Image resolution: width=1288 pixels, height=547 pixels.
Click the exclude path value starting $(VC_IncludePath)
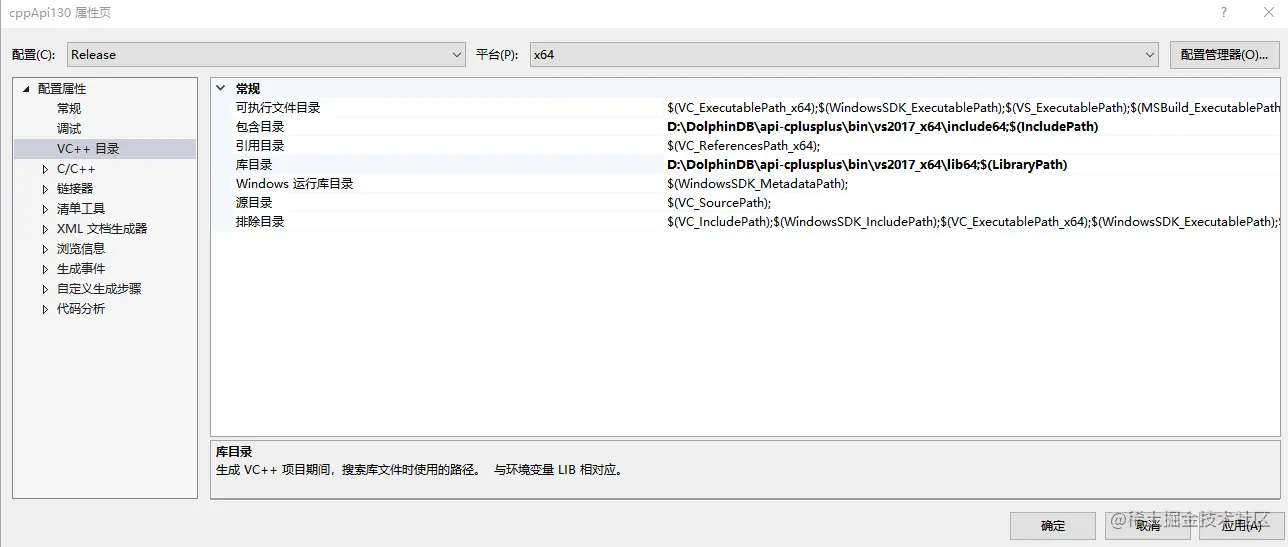973,222
